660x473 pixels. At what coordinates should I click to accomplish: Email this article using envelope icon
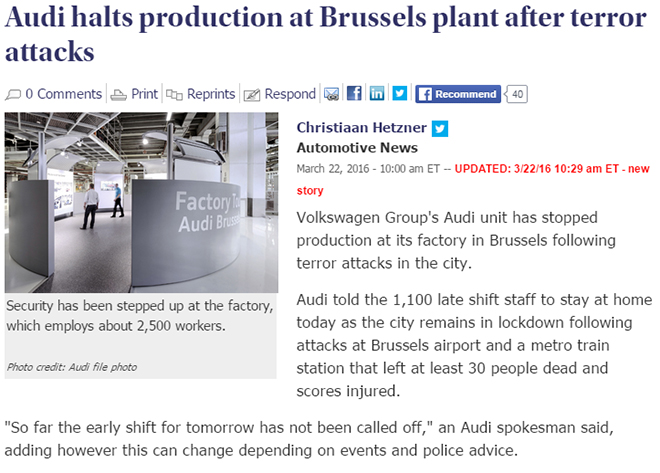[x=332, y=94]
